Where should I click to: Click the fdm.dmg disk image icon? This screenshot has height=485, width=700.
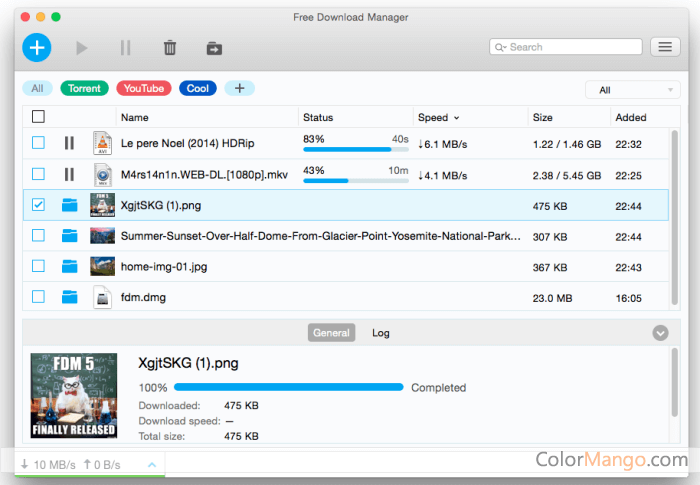102,297
